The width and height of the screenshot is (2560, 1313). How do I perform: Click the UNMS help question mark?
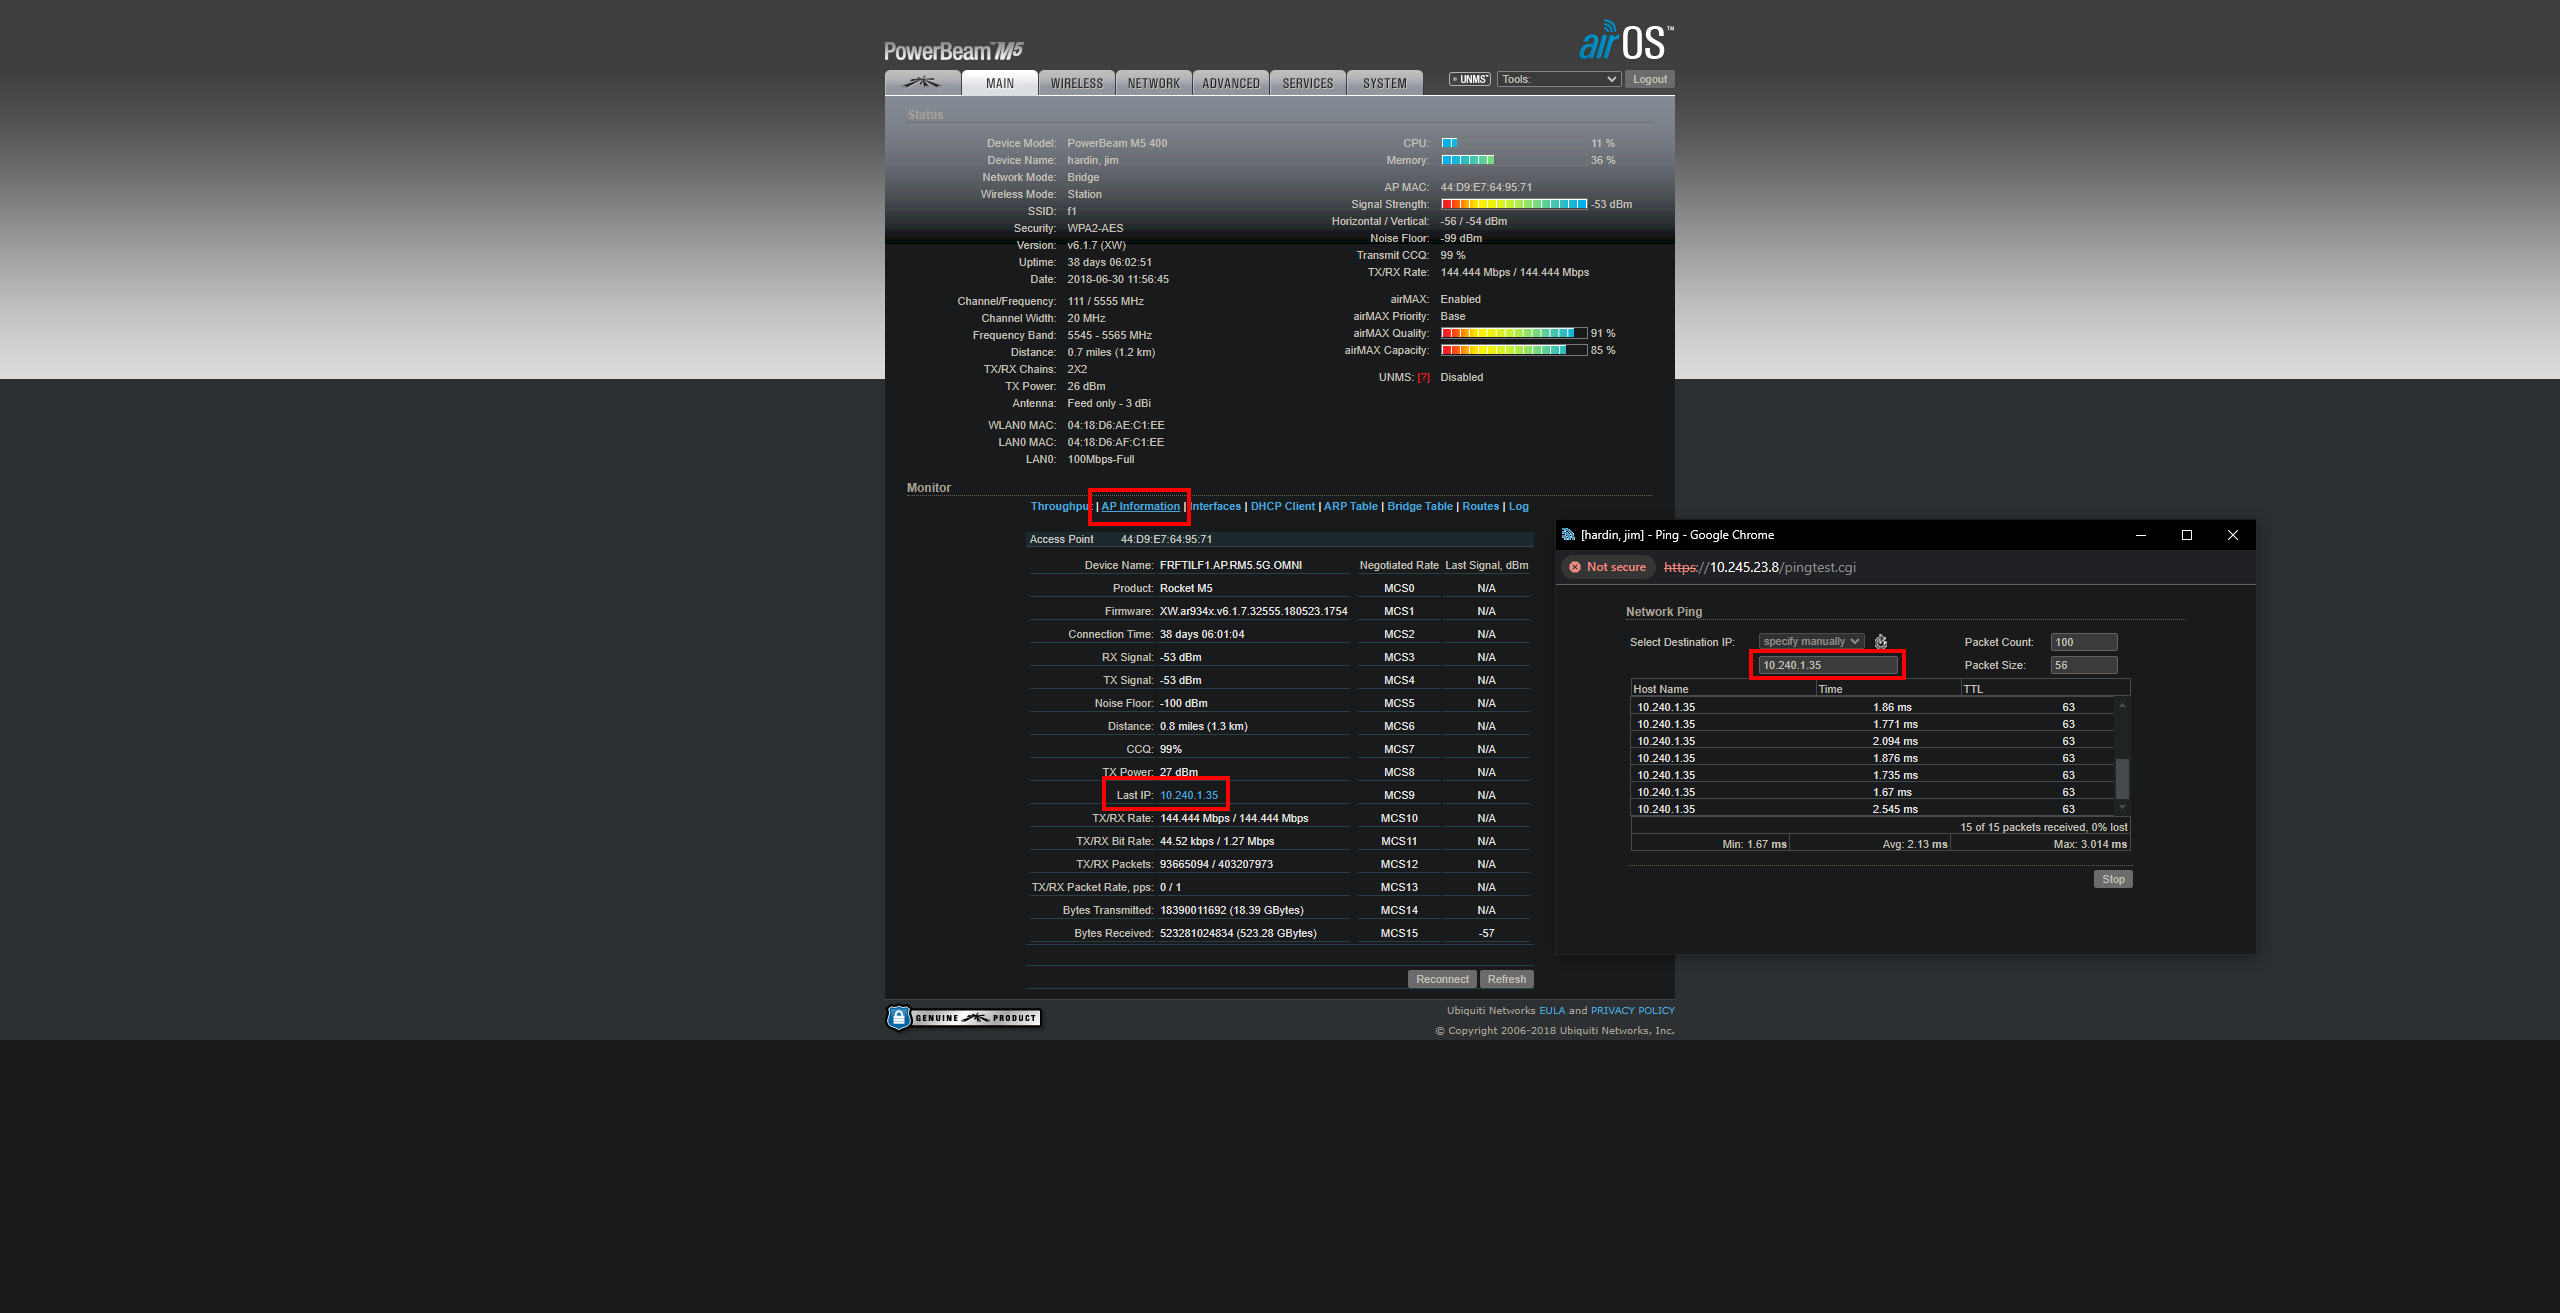tap(1423, 378)
